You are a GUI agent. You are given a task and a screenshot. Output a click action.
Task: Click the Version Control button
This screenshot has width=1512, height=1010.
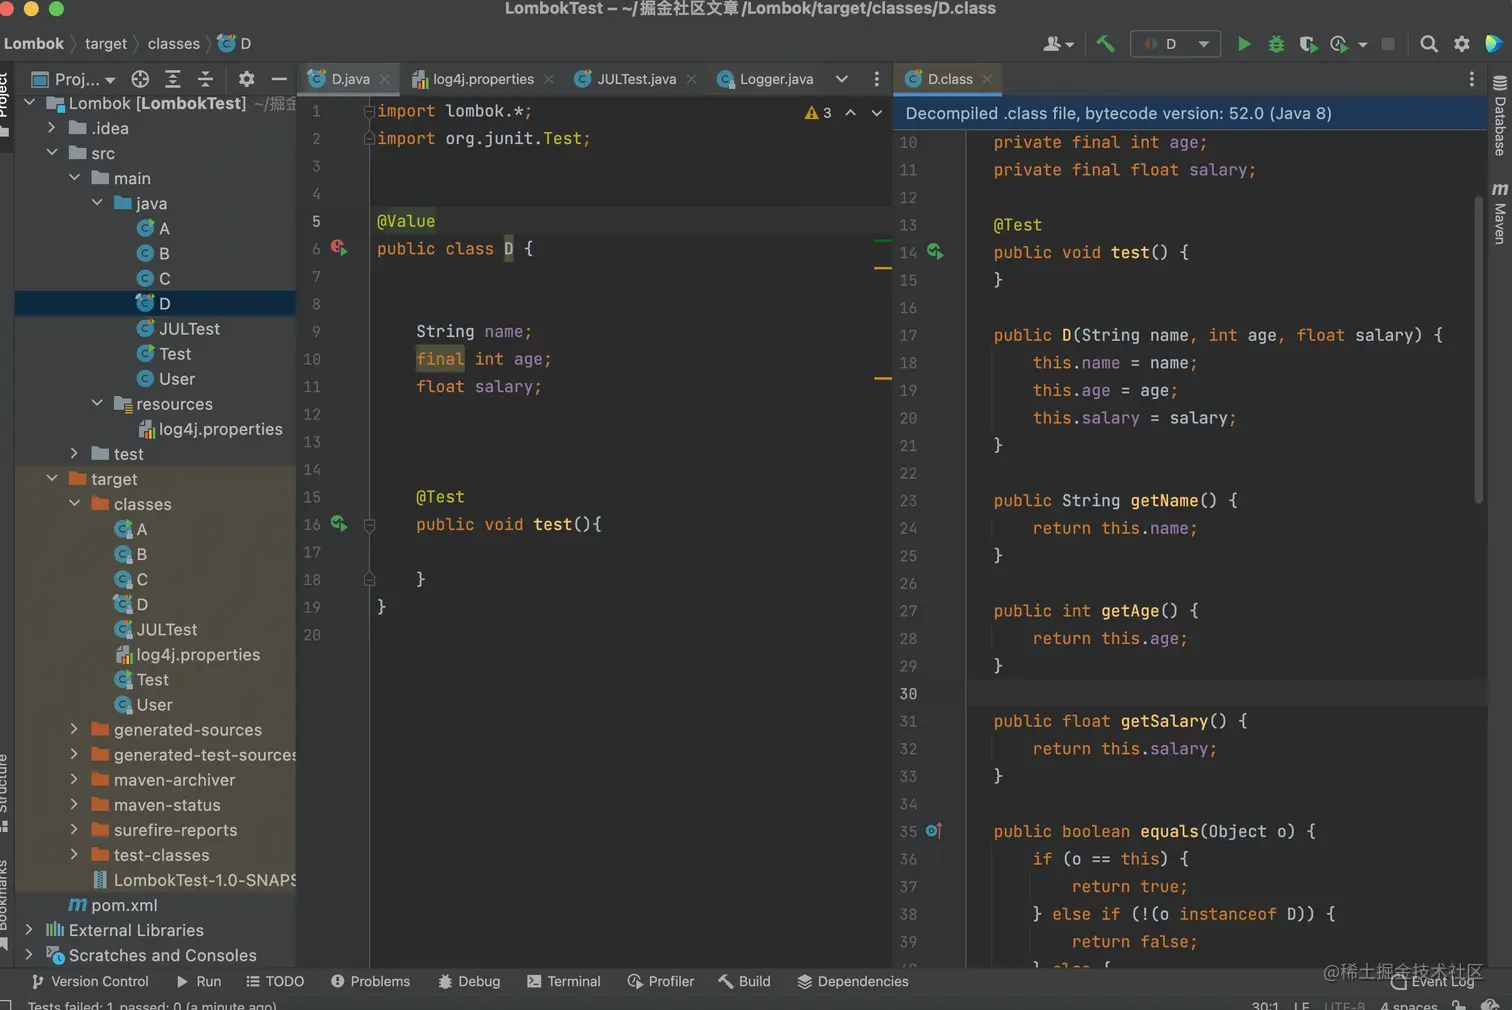pyautogui.click(x=90, y=981)
